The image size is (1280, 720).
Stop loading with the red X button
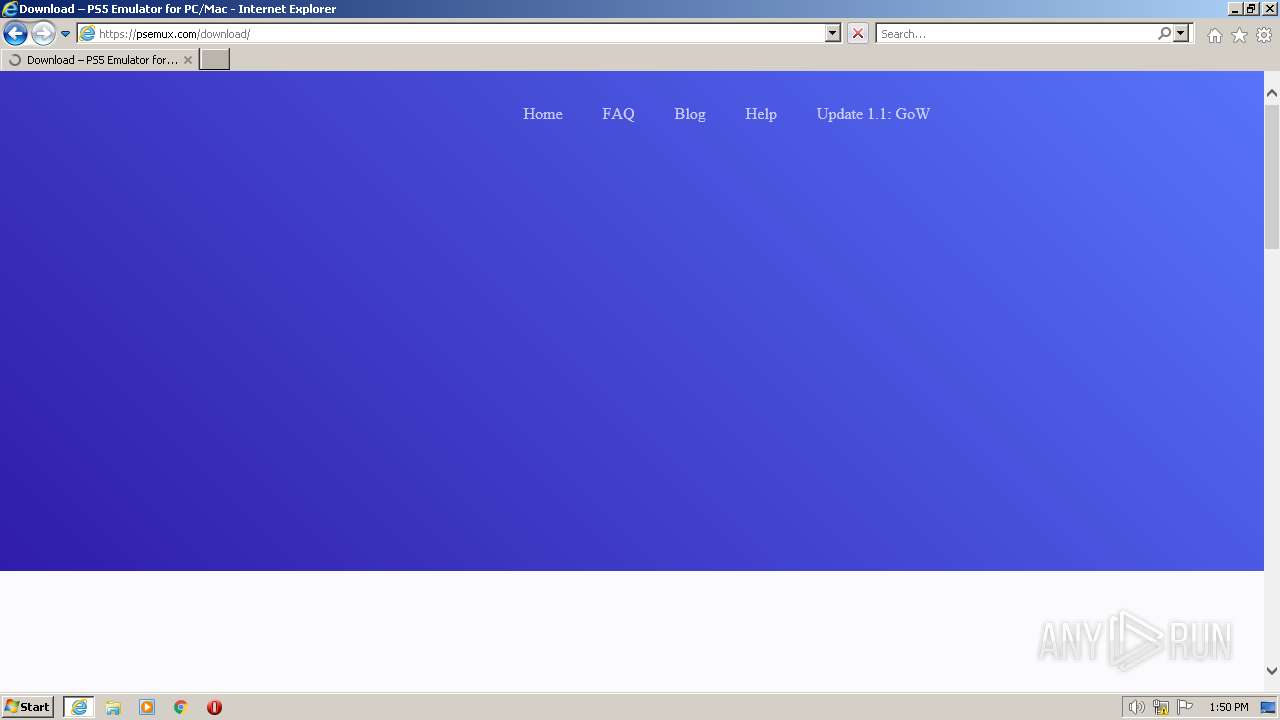click(x=858, y=33)
